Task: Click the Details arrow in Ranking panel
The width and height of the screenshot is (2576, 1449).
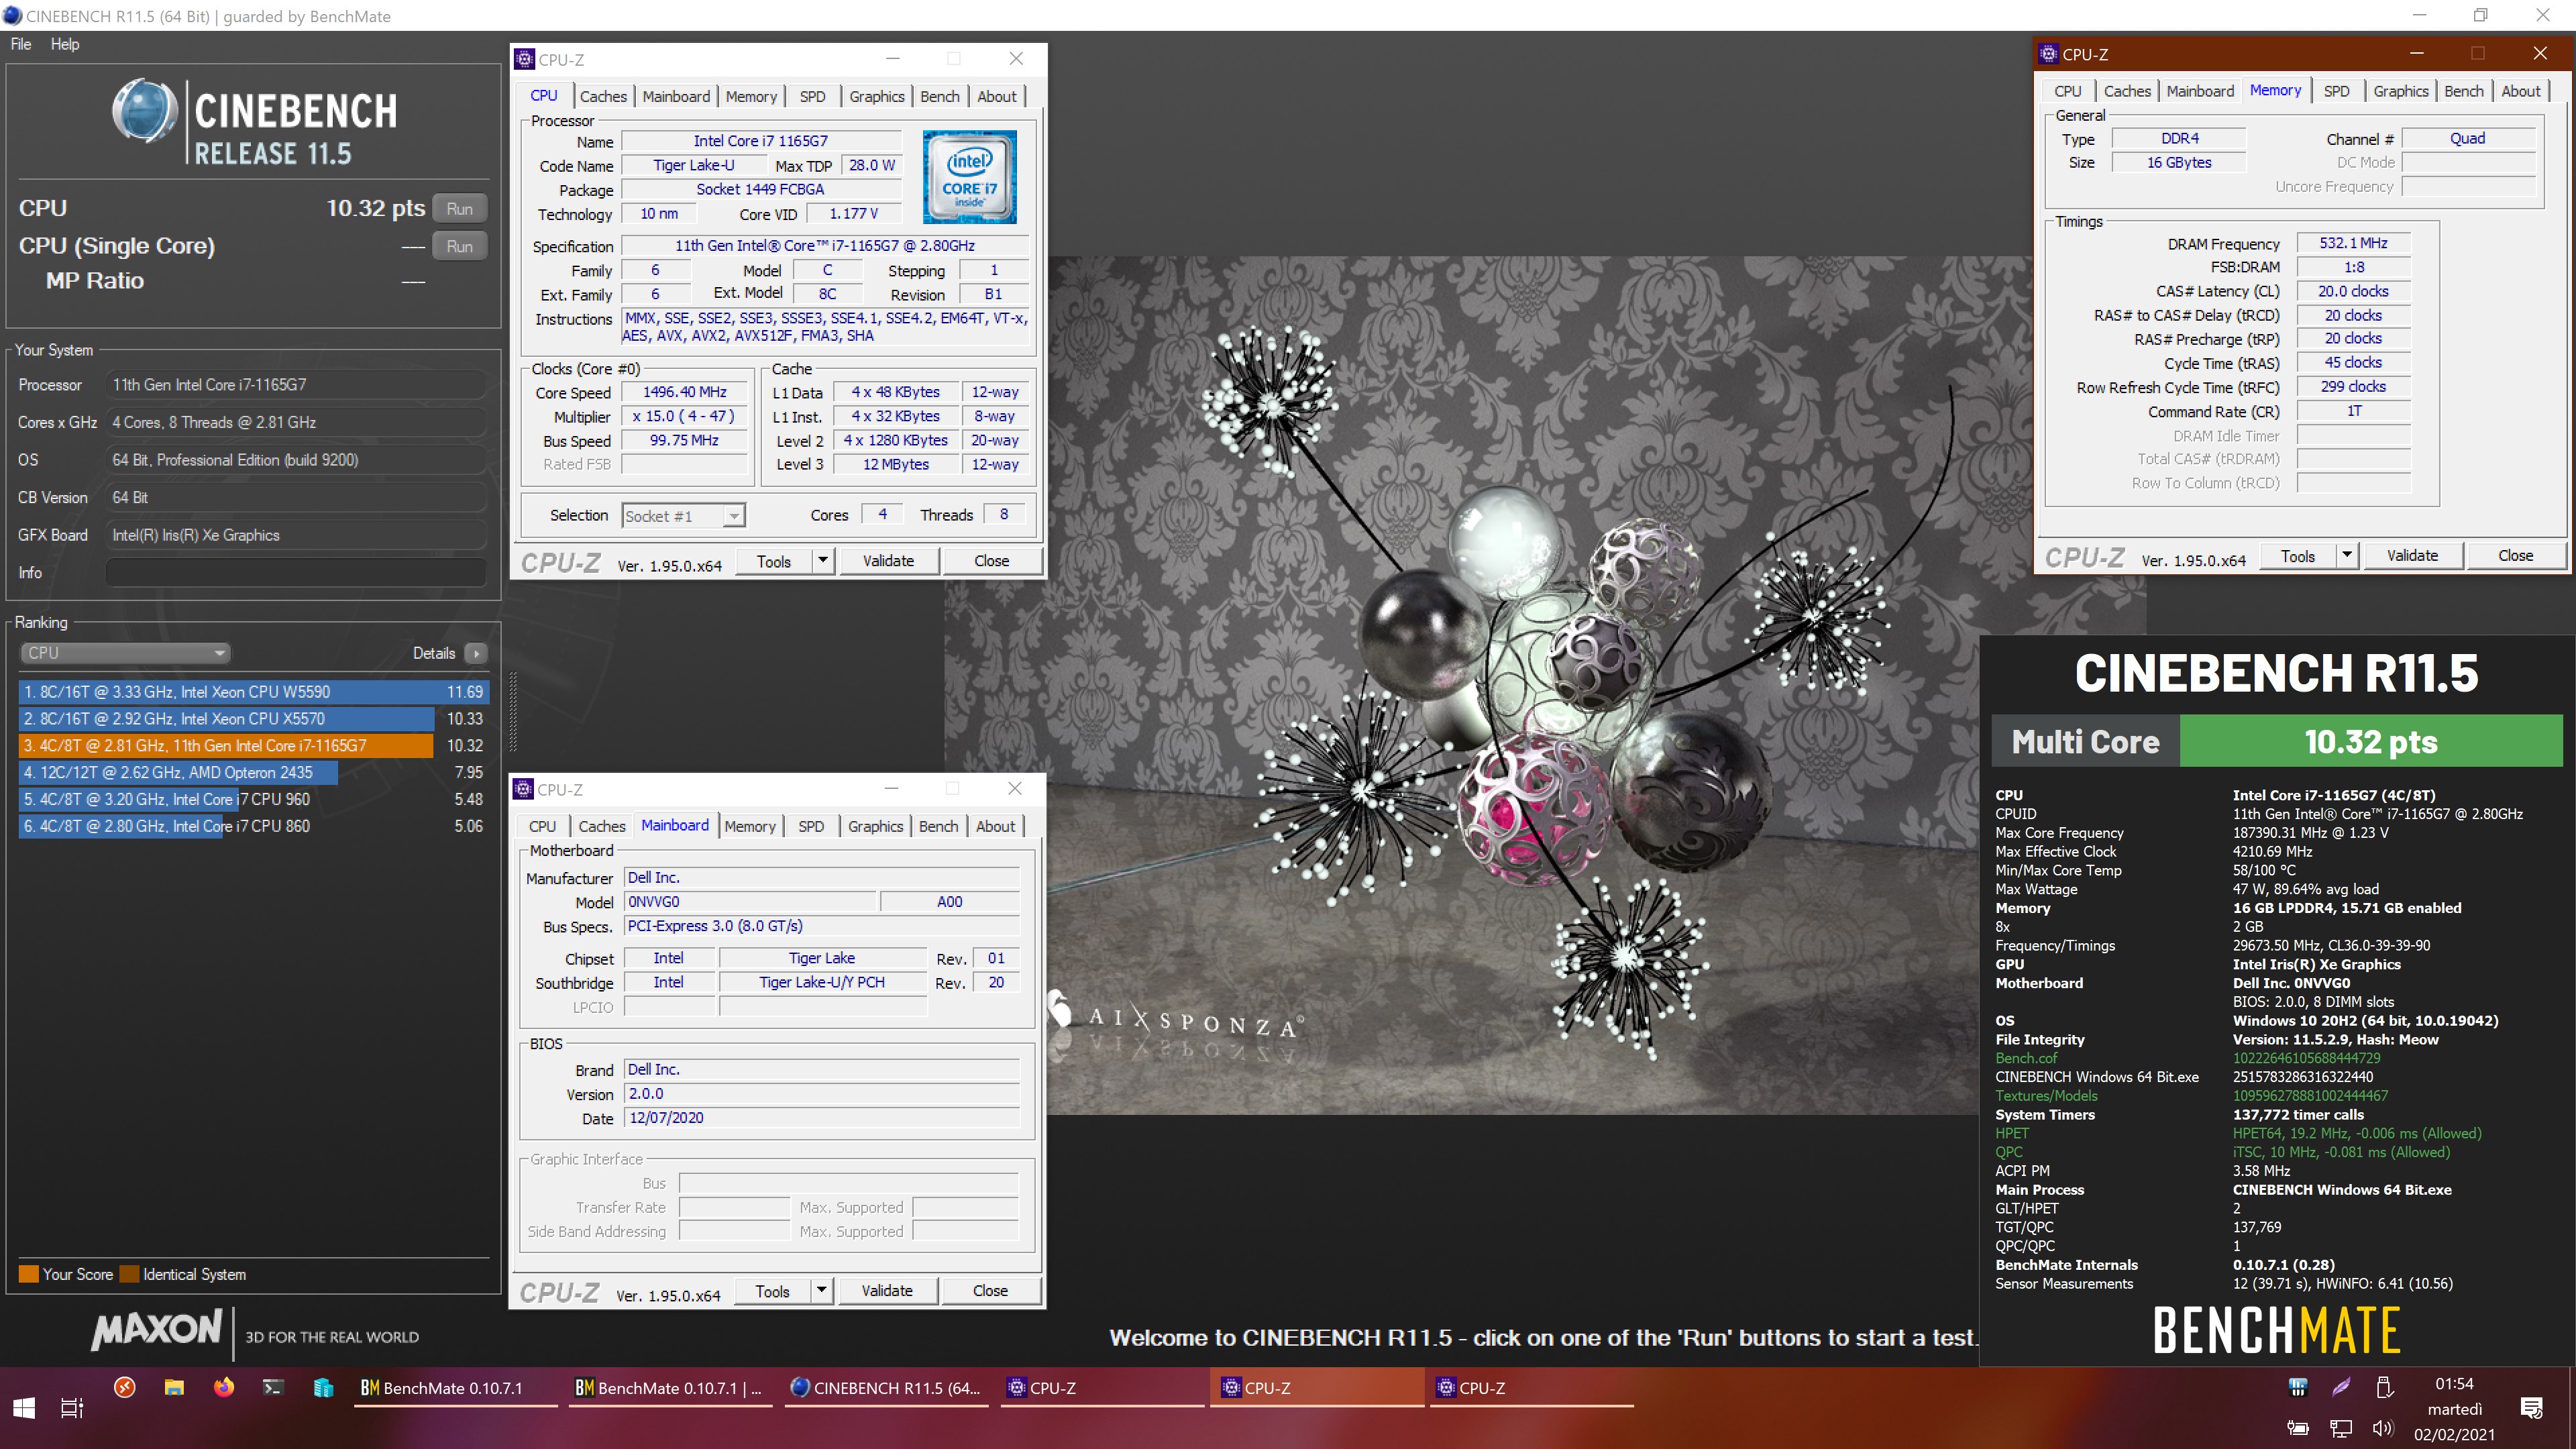Action: [477, 653]
